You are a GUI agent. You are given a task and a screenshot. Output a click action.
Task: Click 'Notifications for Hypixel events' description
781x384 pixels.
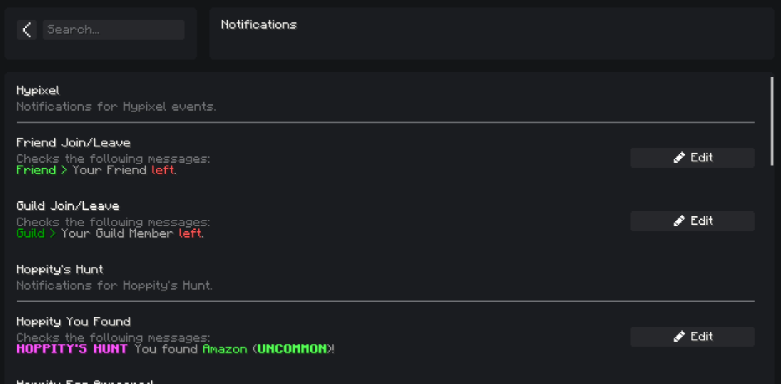click(x=116, y=107)
